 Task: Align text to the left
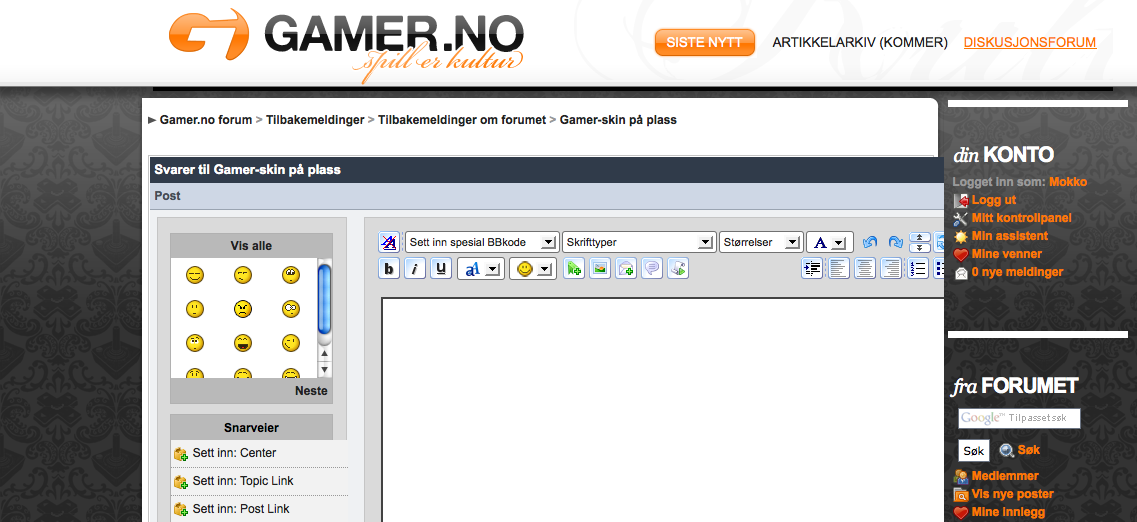tap(838, 269)
